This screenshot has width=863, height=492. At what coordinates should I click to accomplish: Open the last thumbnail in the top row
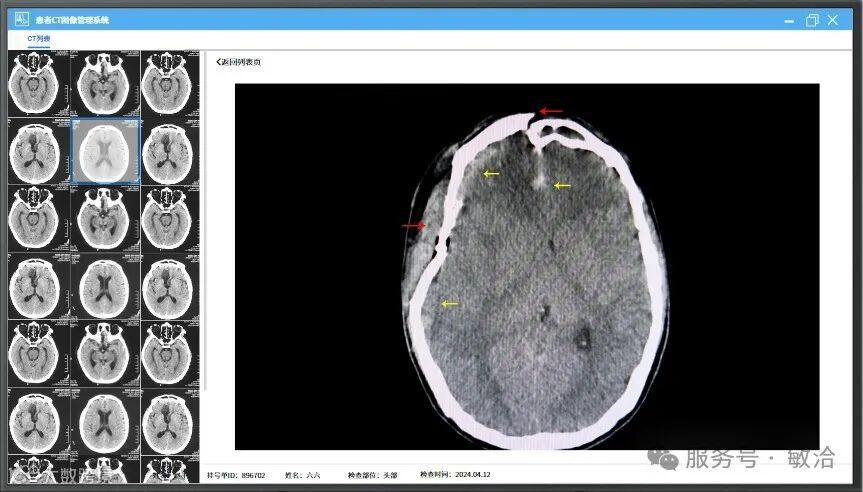(170, 84)
